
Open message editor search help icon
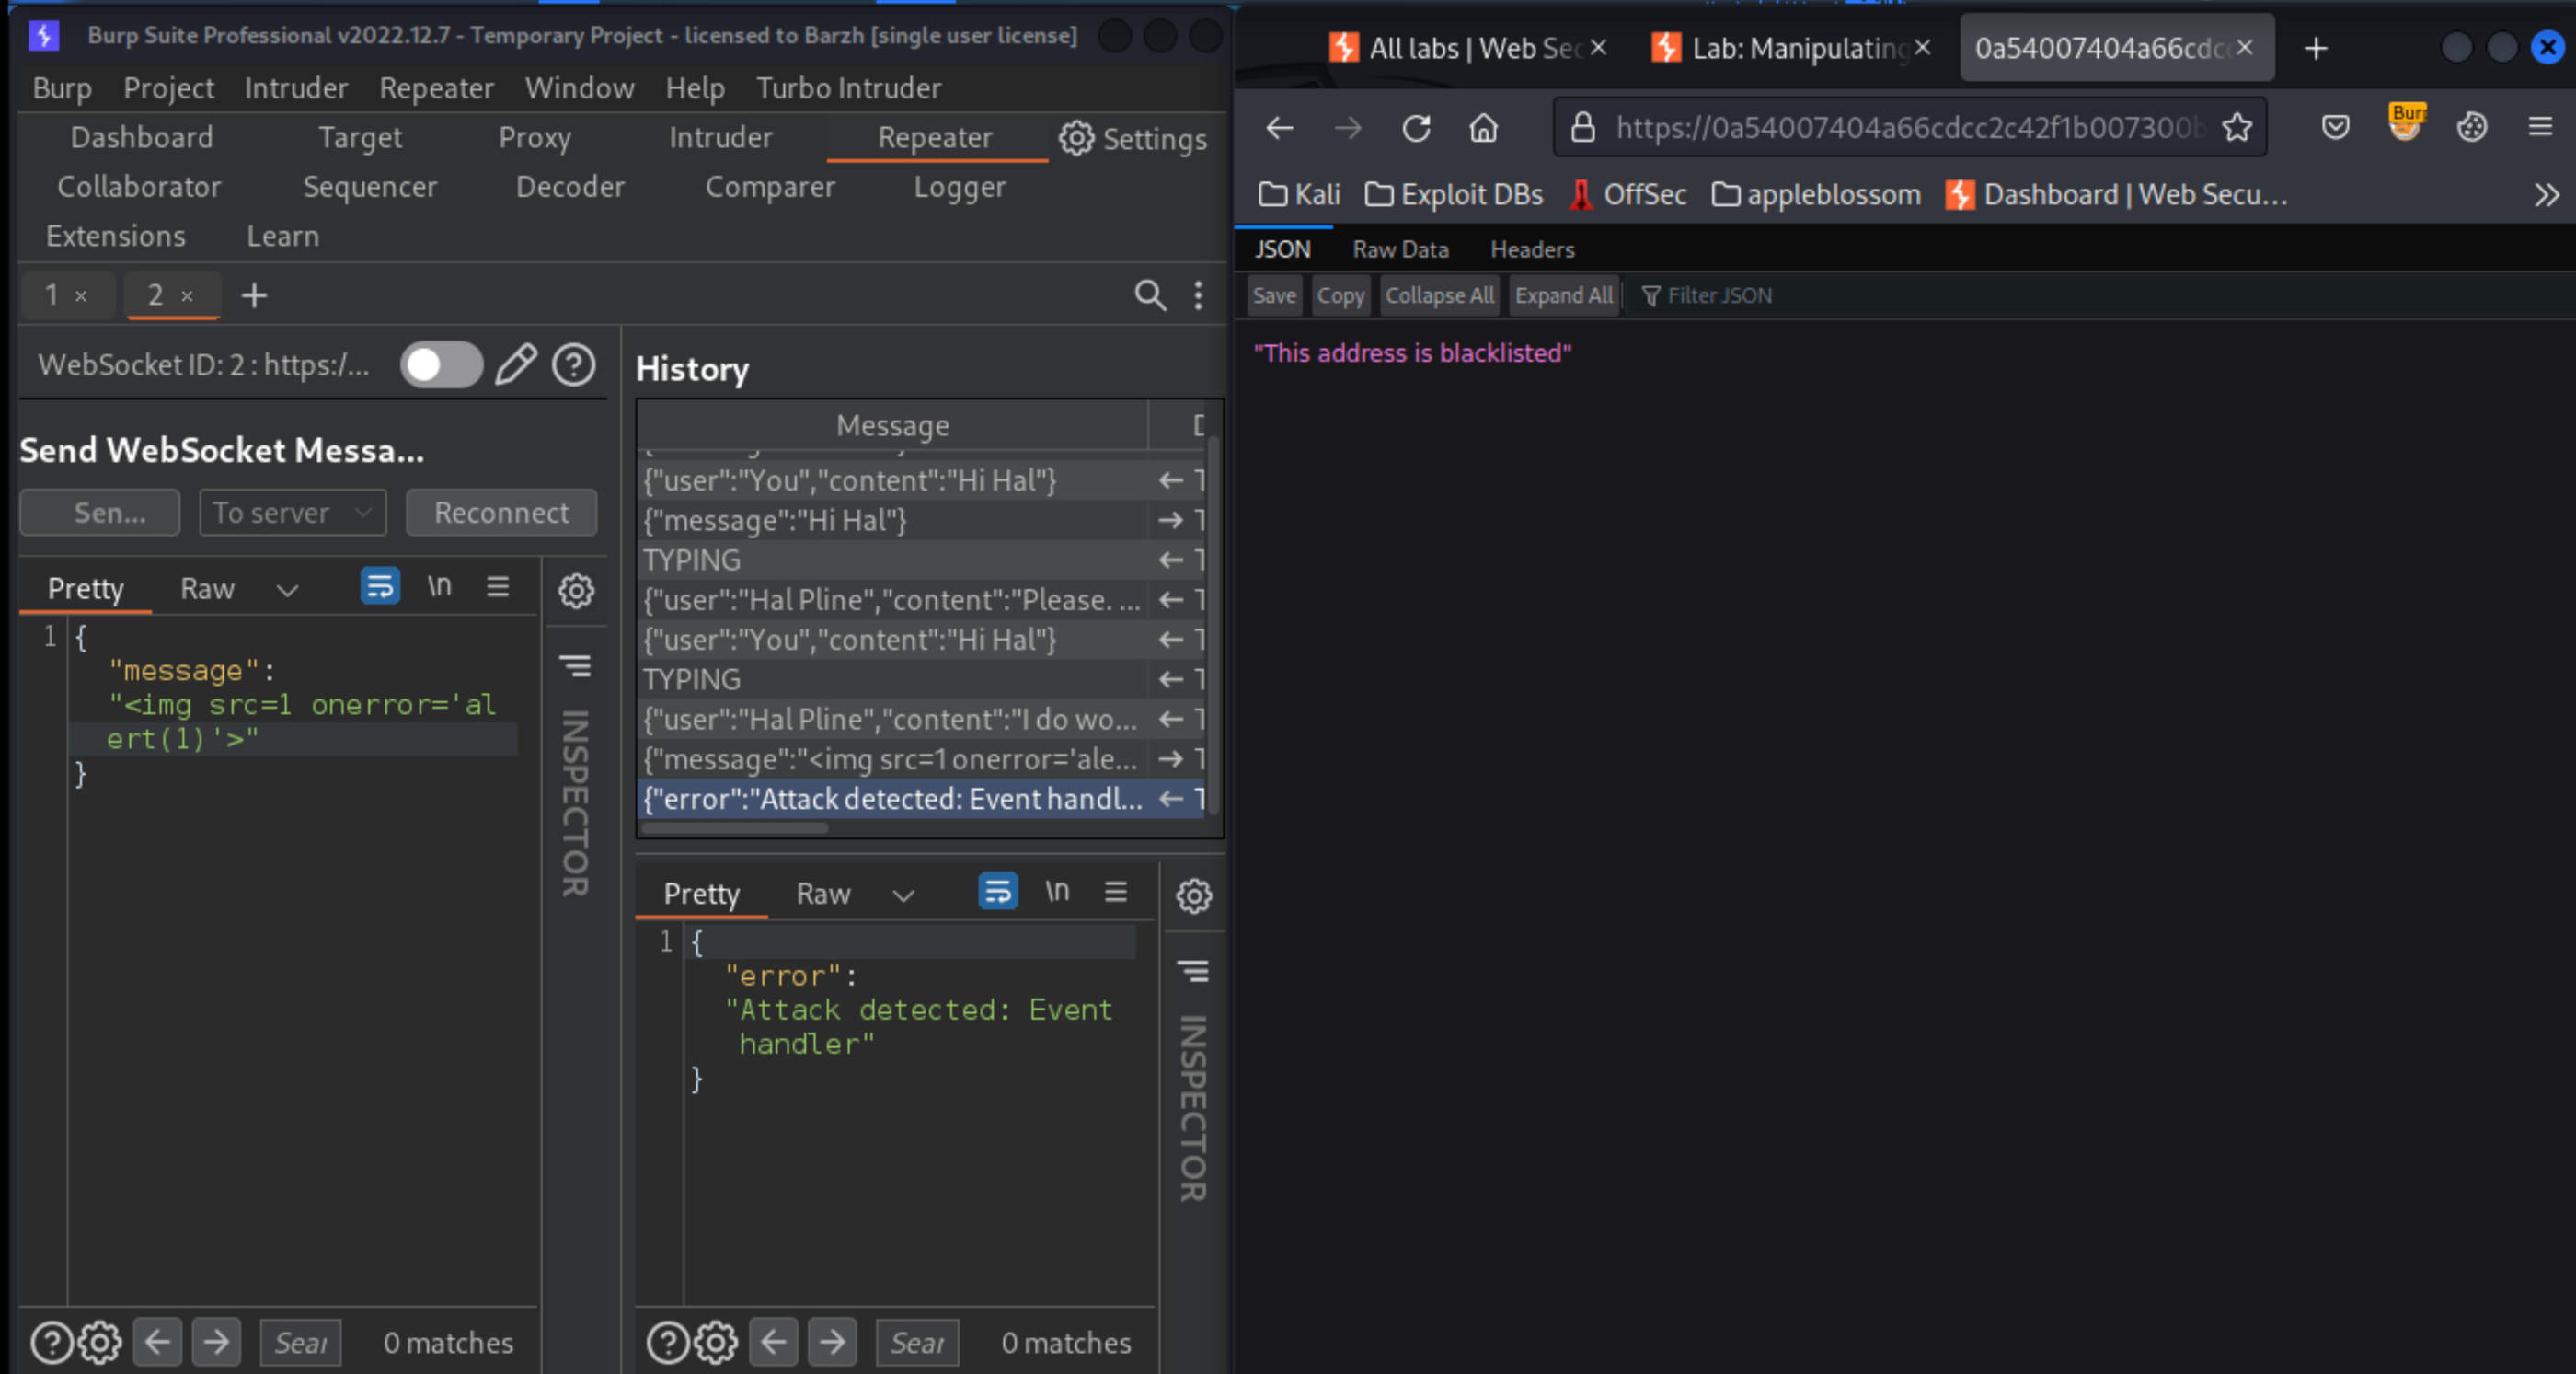pos(52,1342)
